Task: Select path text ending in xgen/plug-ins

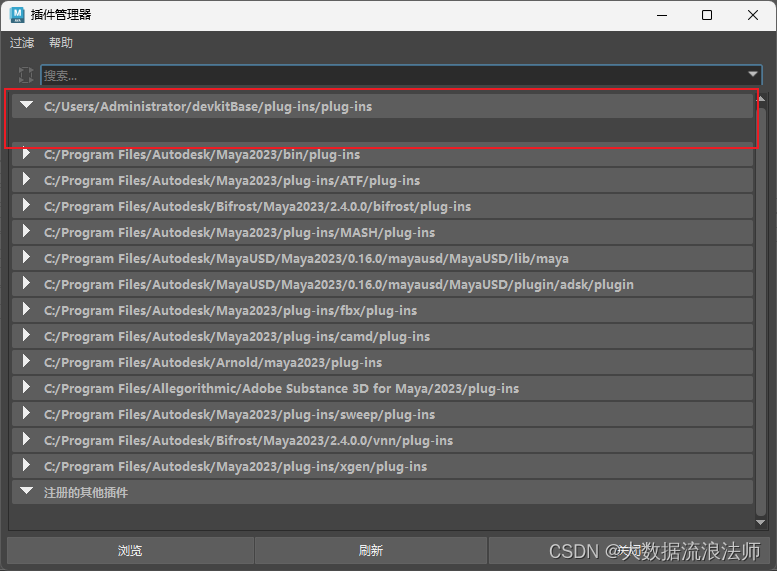Action: [235, 466]
